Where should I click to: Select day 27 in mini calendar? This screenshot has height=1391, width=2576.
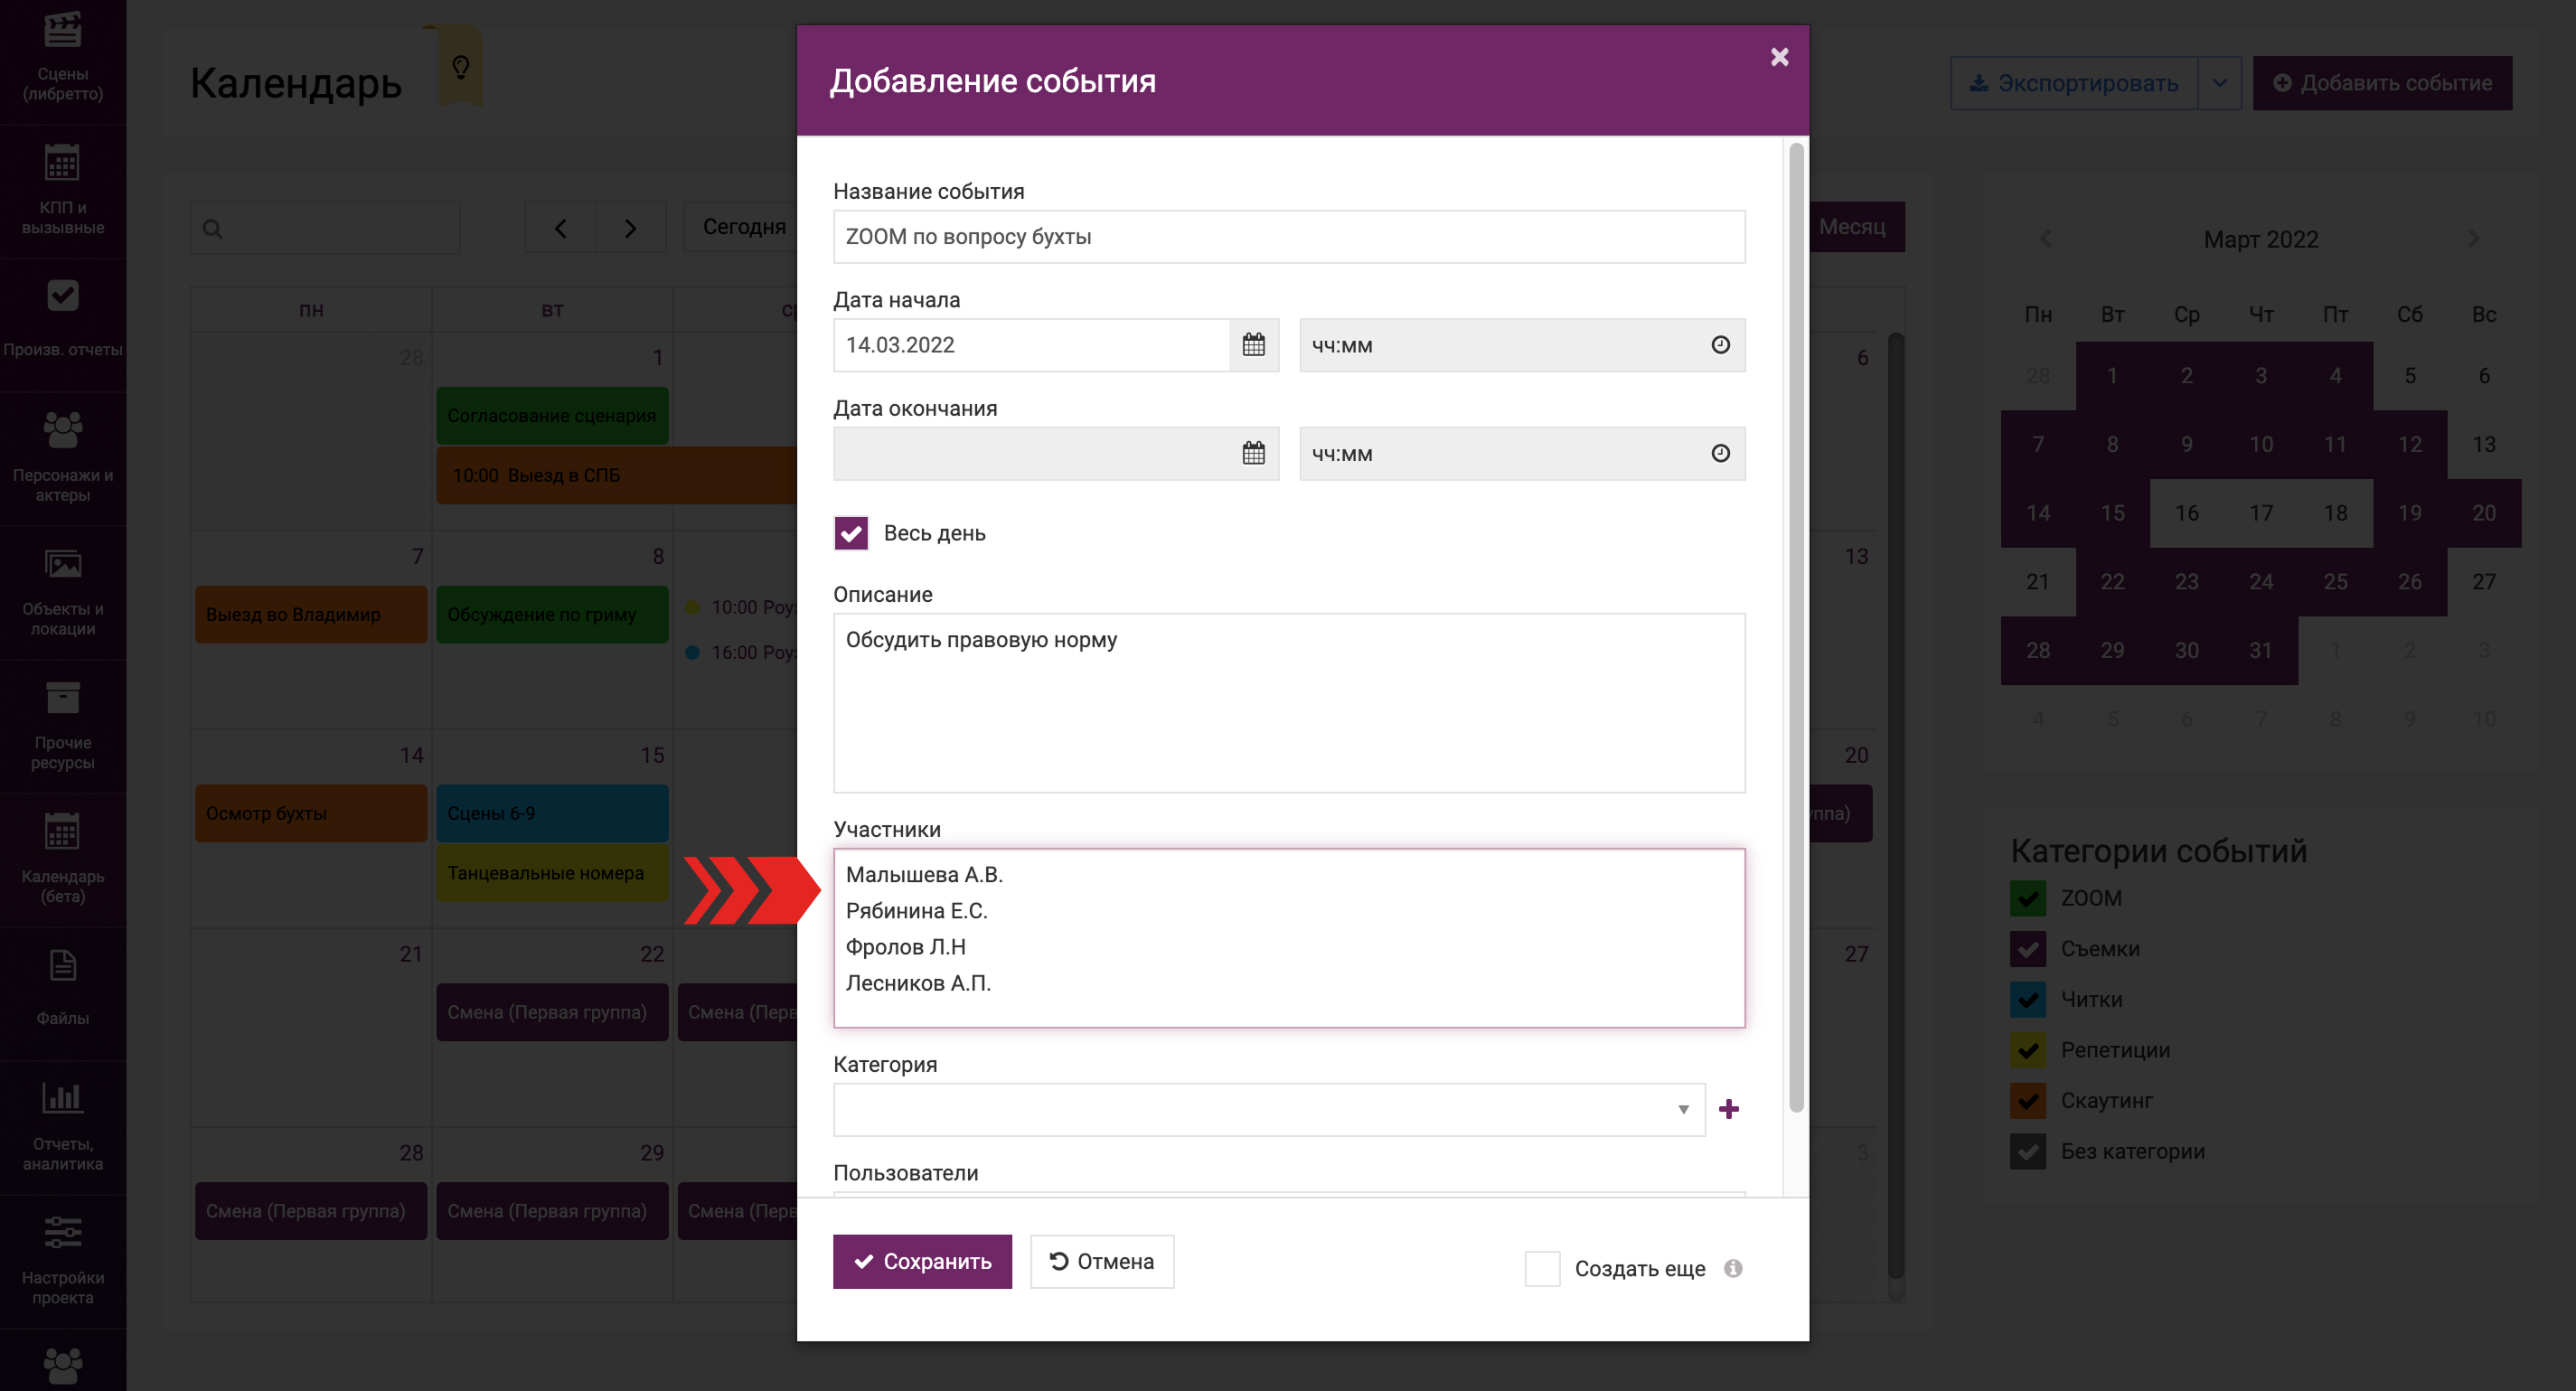coord(2484,582)
